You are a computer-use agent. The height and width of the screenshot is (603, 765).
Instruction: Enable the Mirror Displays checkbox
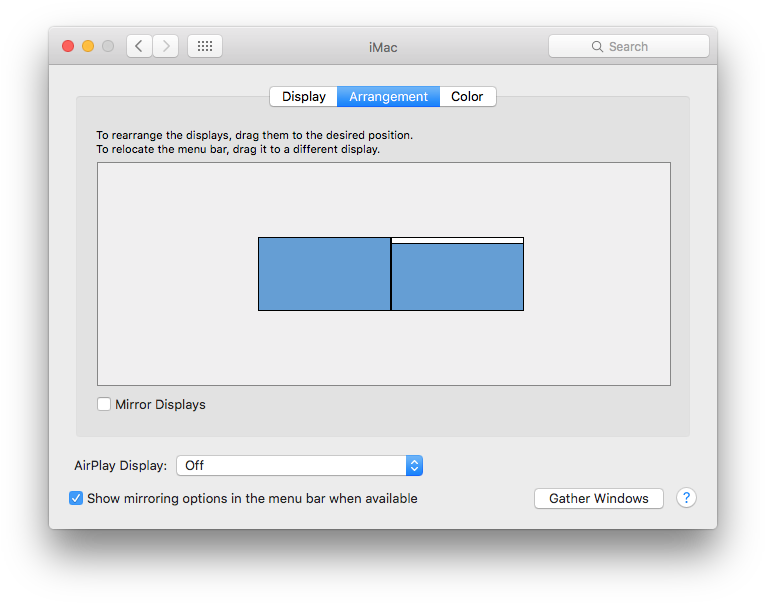click(103, 404)
